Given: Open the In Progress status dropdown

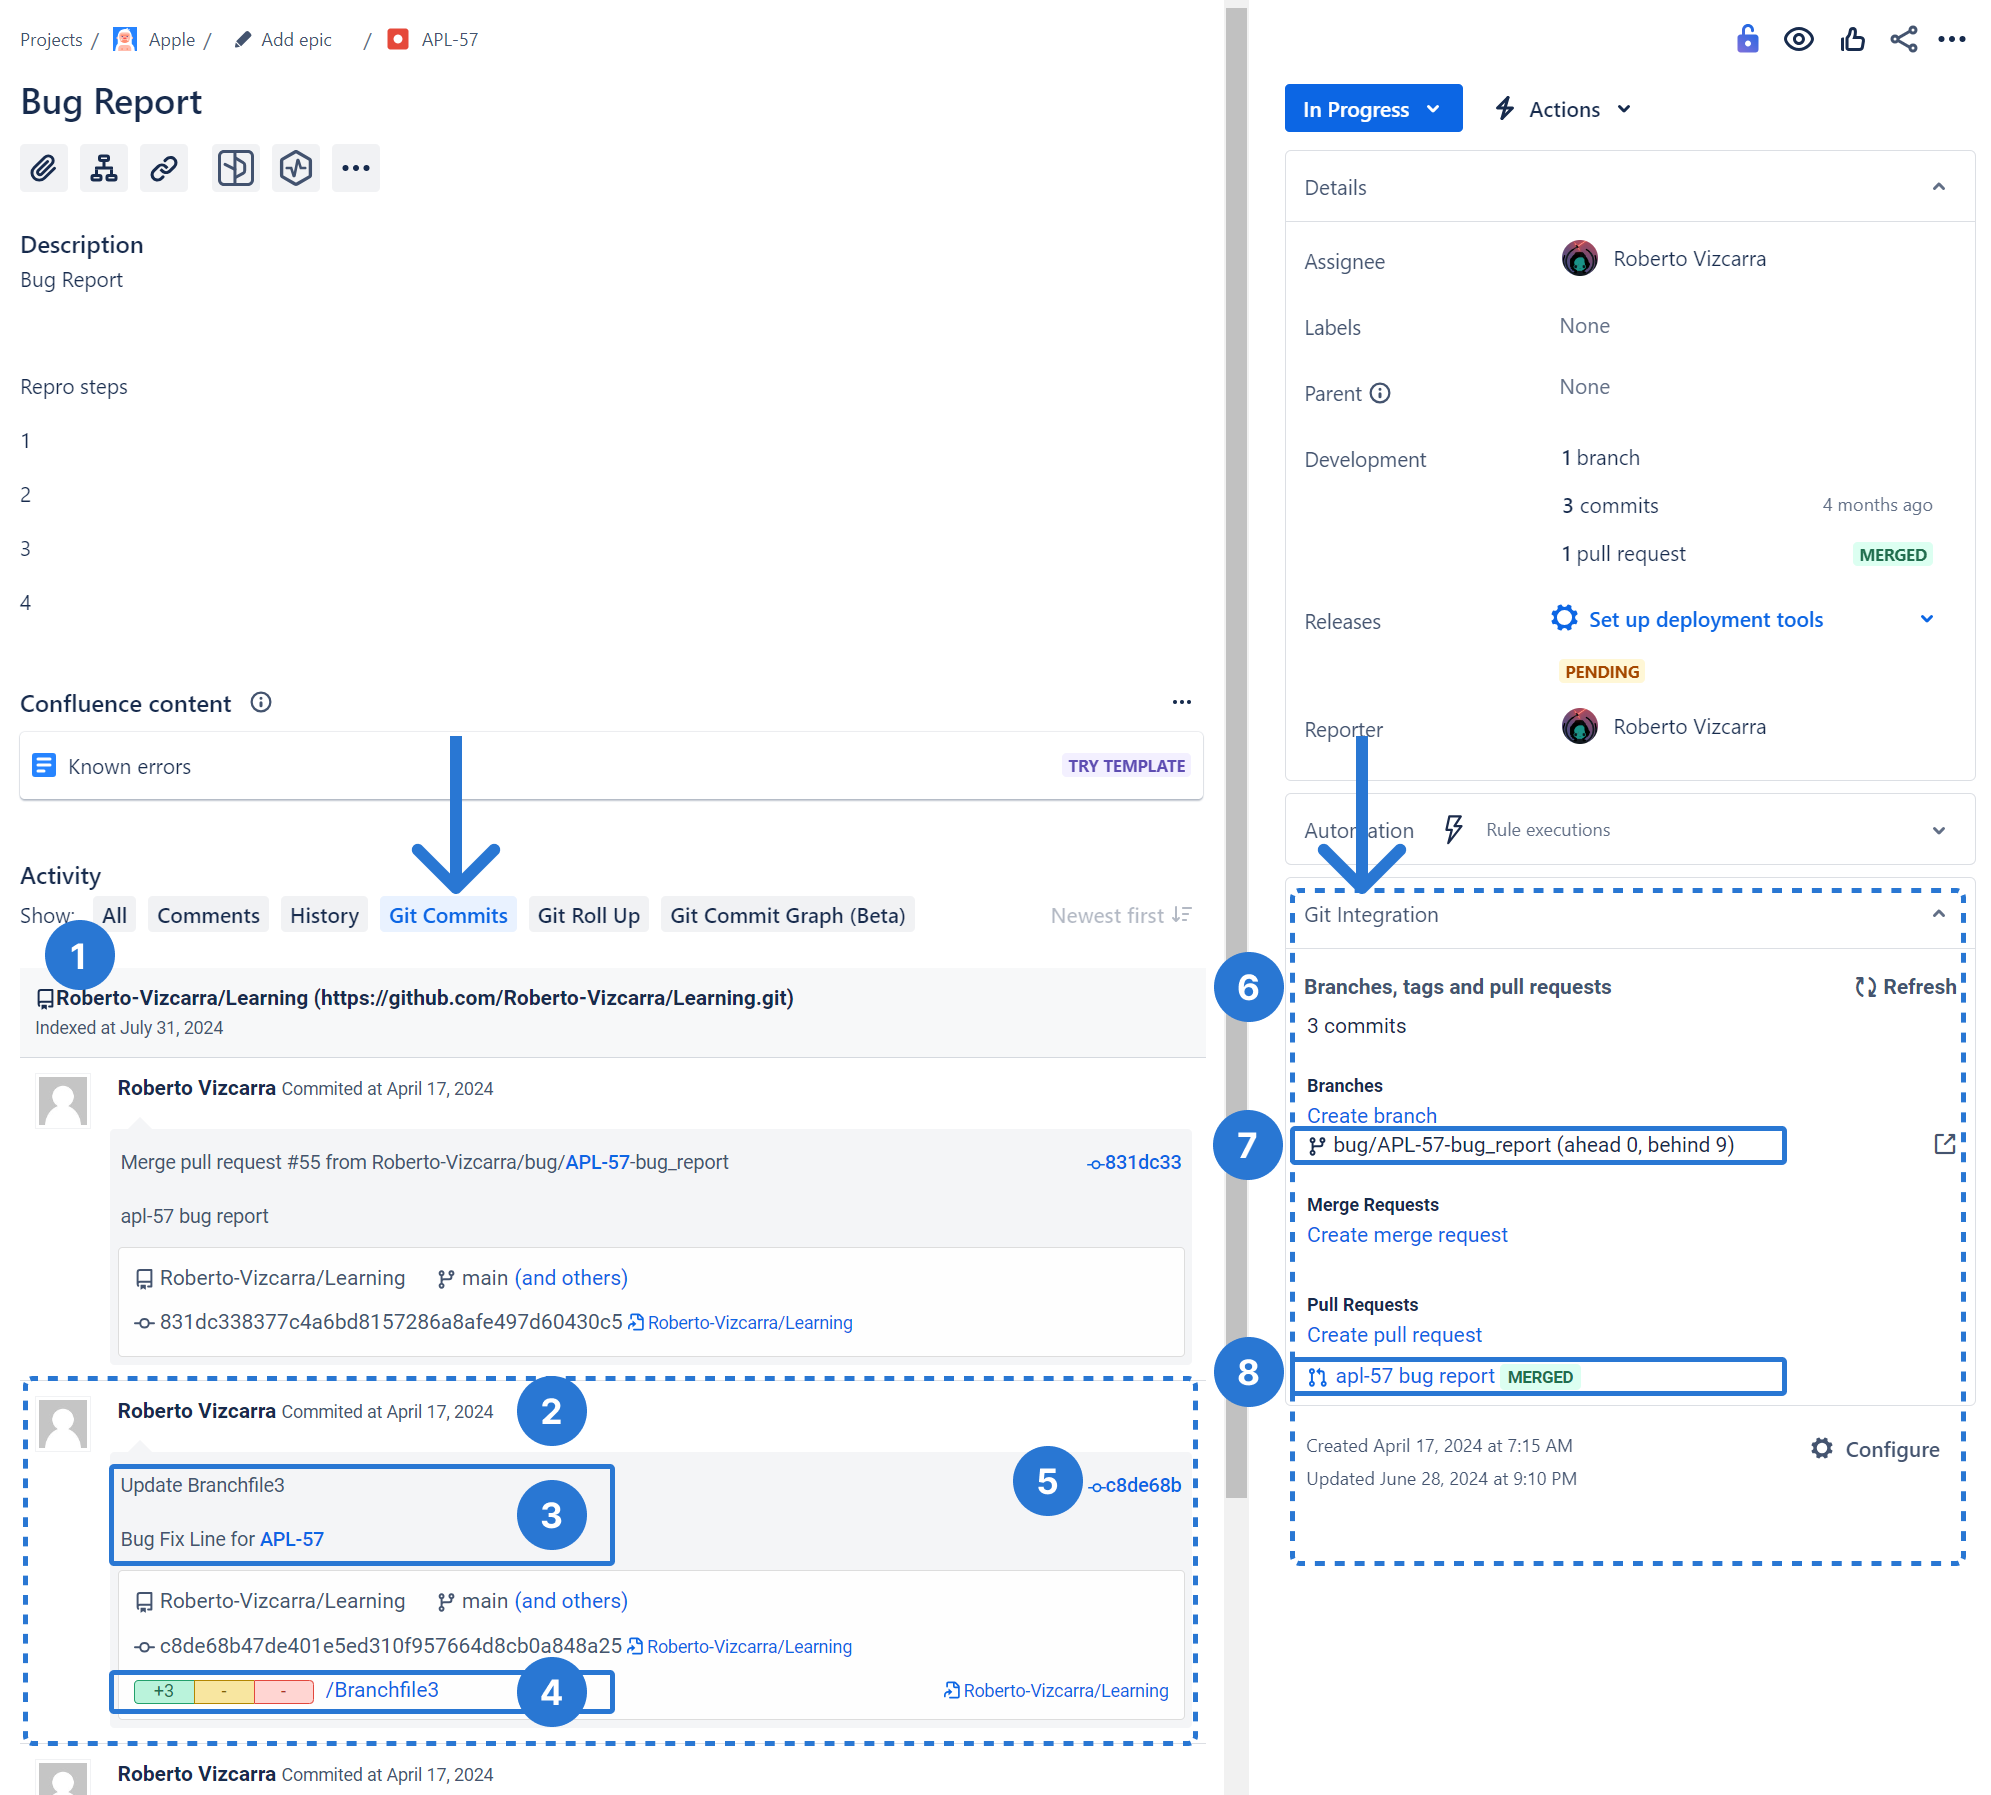Looking at the screenshot, I should point(1373,109).
